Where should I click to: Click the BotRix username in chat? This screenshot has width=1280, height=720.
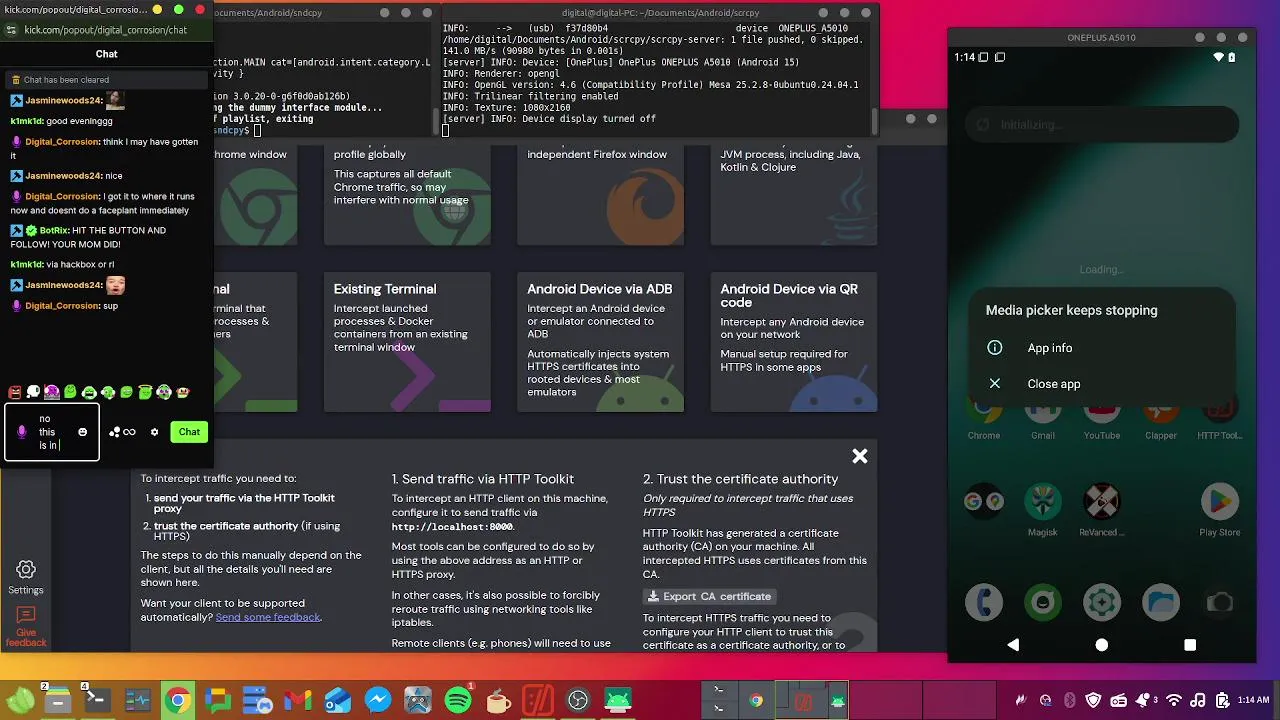(54, 230)
